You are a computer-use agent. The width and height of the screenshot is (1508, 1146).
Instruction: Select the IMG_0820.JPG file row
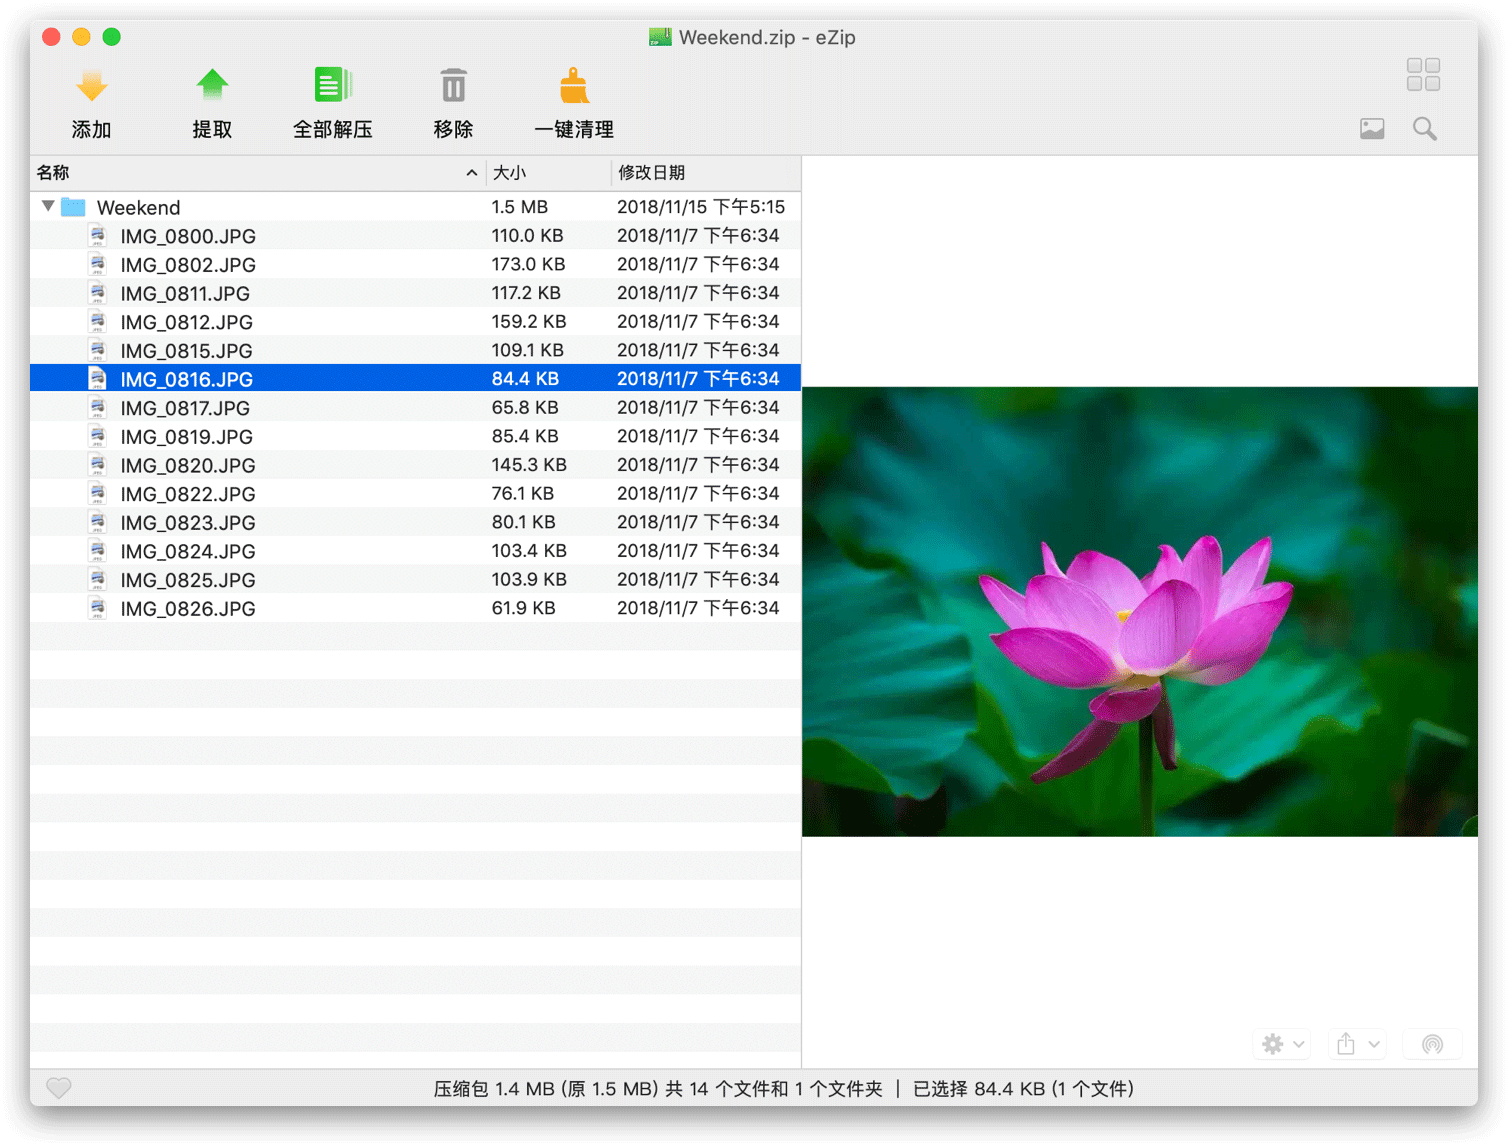(188, 465)
